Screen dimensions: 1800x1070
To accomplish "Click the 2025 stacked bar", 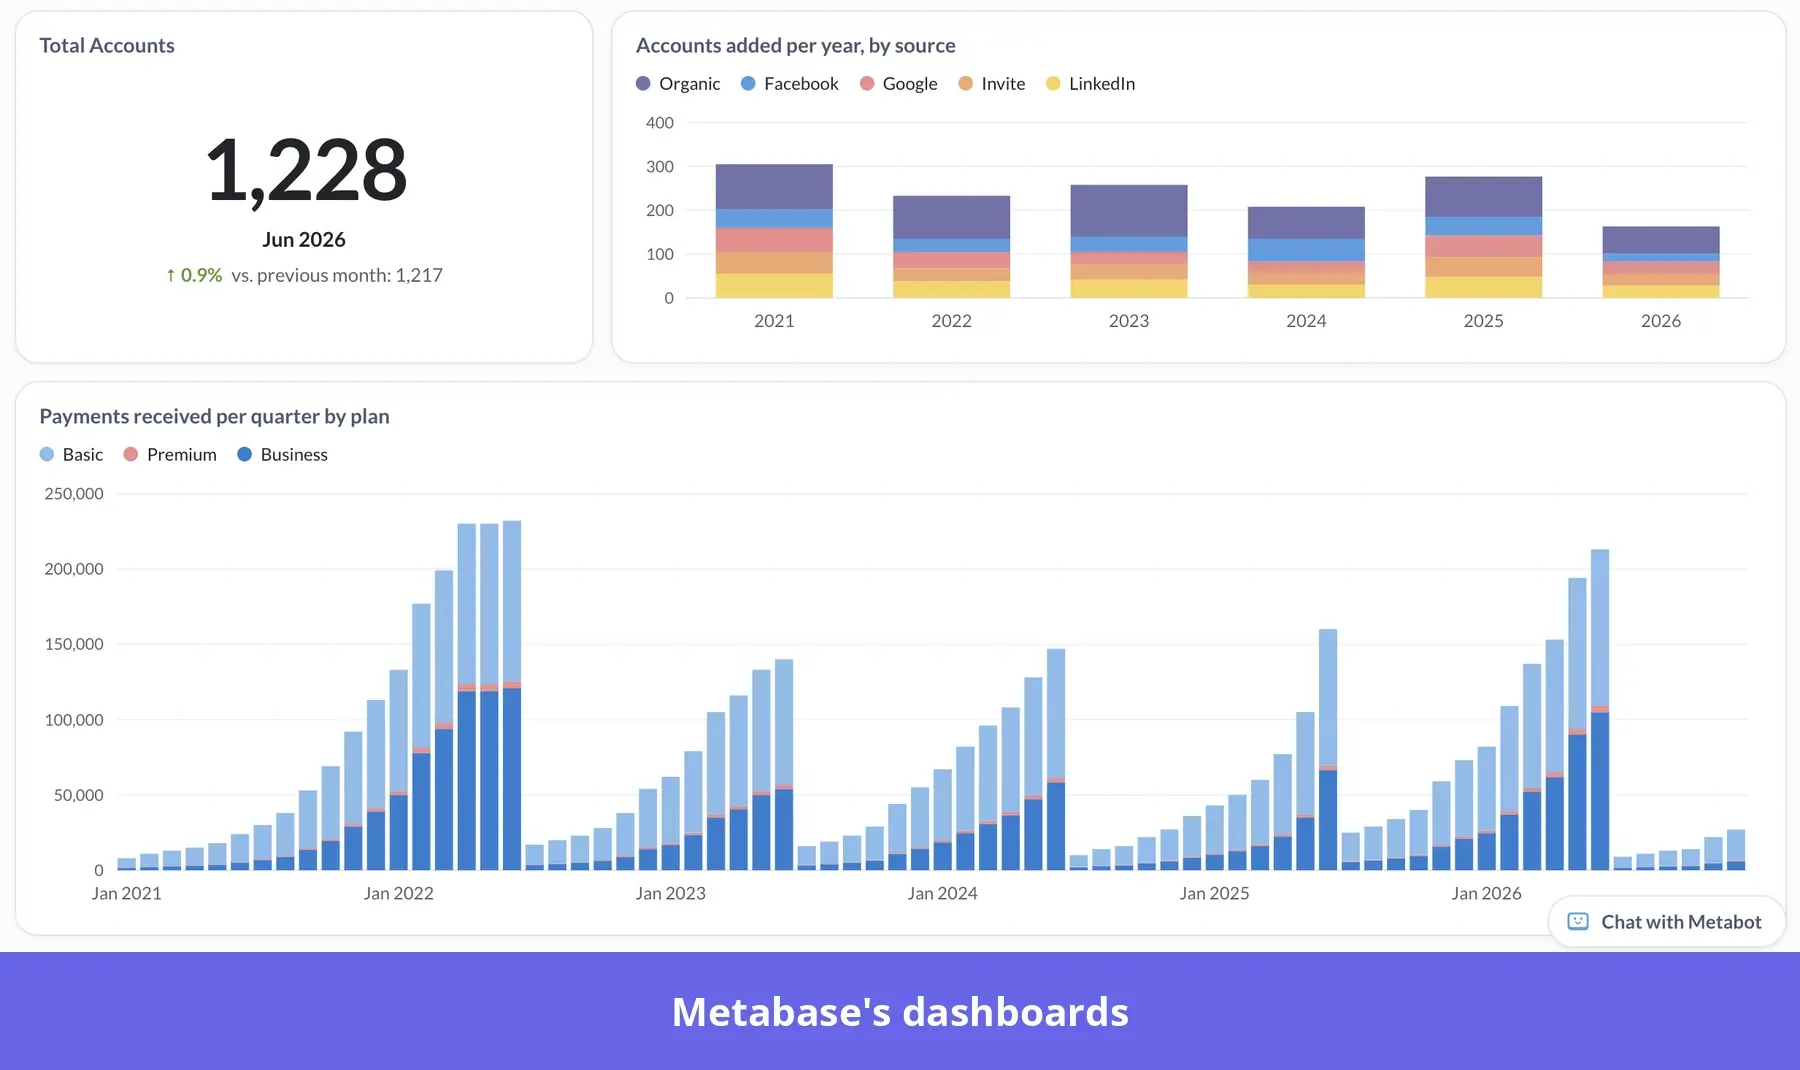I will click(1483, 237).
